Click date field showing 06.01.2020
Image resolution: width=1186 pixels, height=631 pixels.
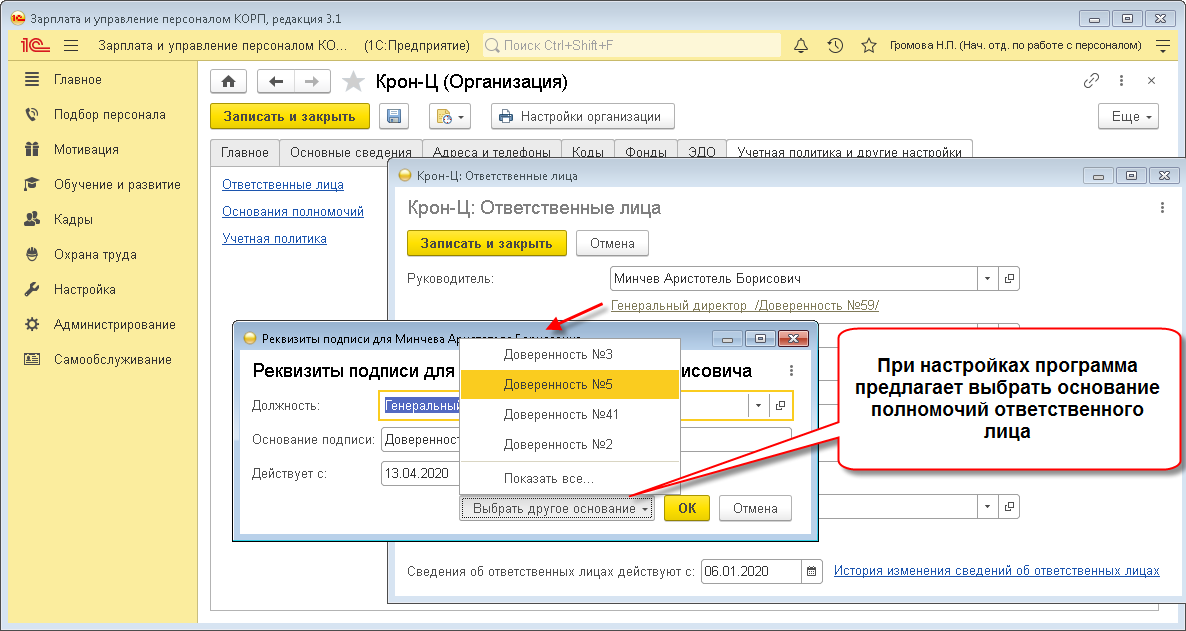[751, 571]
